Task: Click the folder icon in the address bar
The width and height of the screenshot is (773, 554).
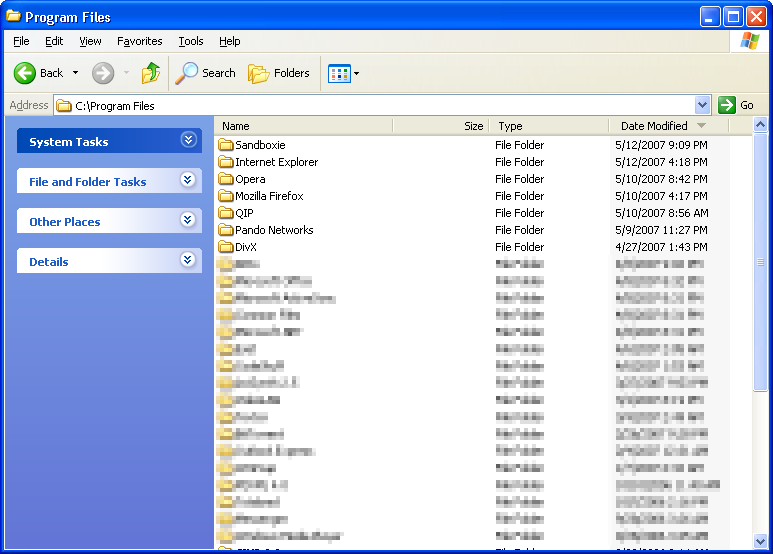Action: (64, 105)
